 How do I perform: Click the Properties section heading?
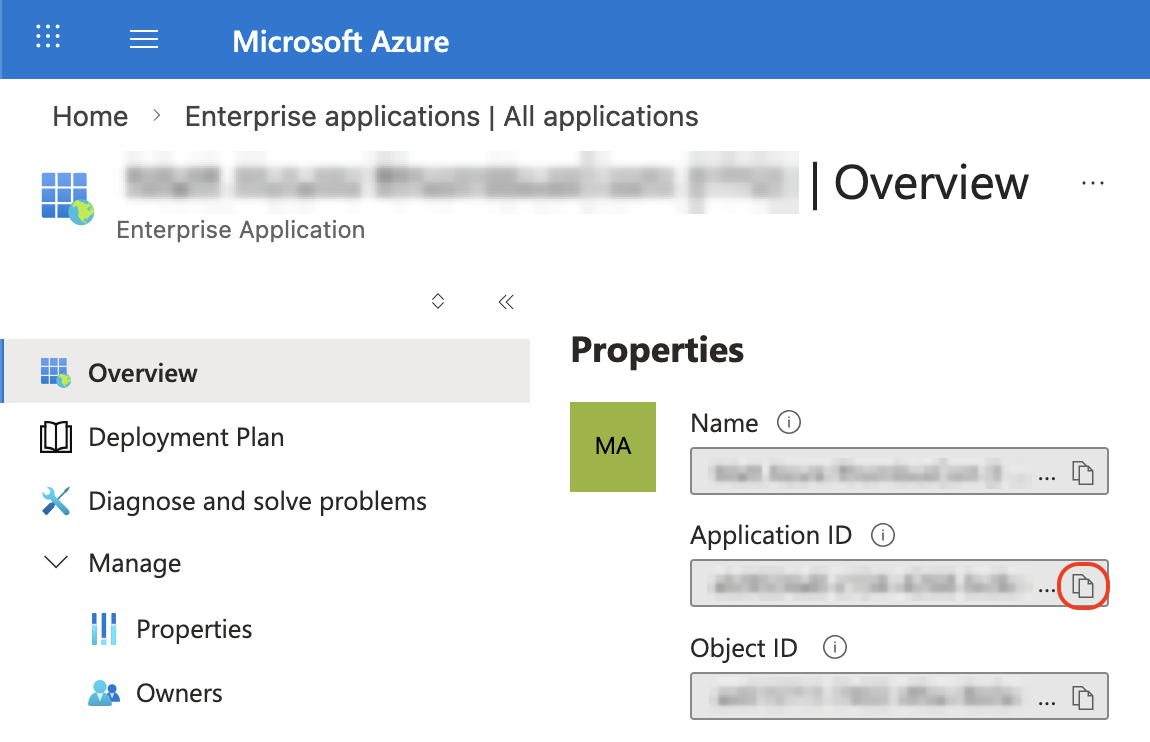point(657,350)
